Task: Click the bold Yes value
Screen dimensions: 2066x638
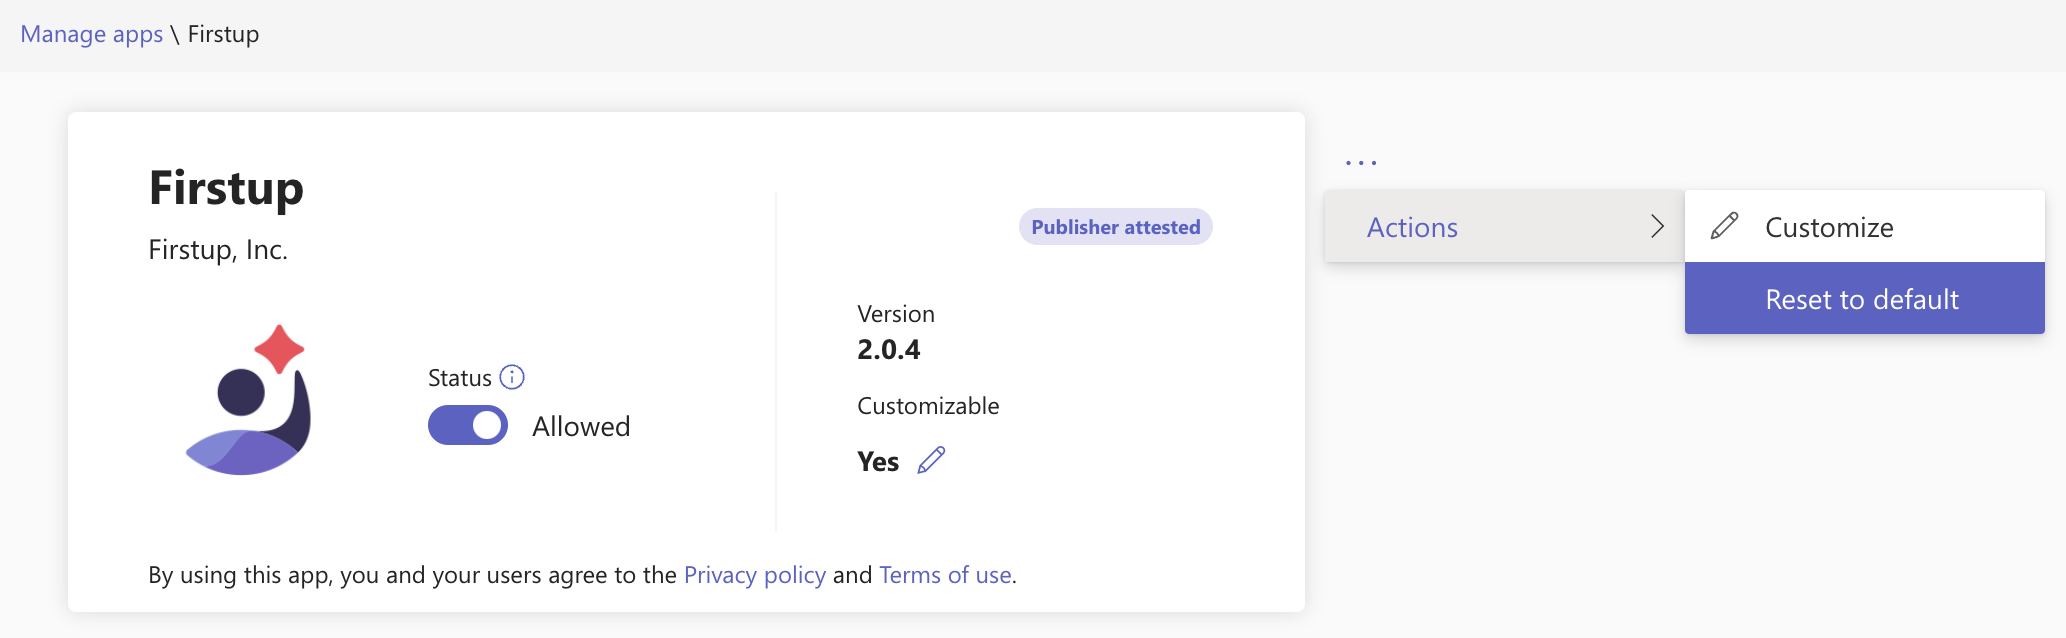Action: click(x=878, y=461)
